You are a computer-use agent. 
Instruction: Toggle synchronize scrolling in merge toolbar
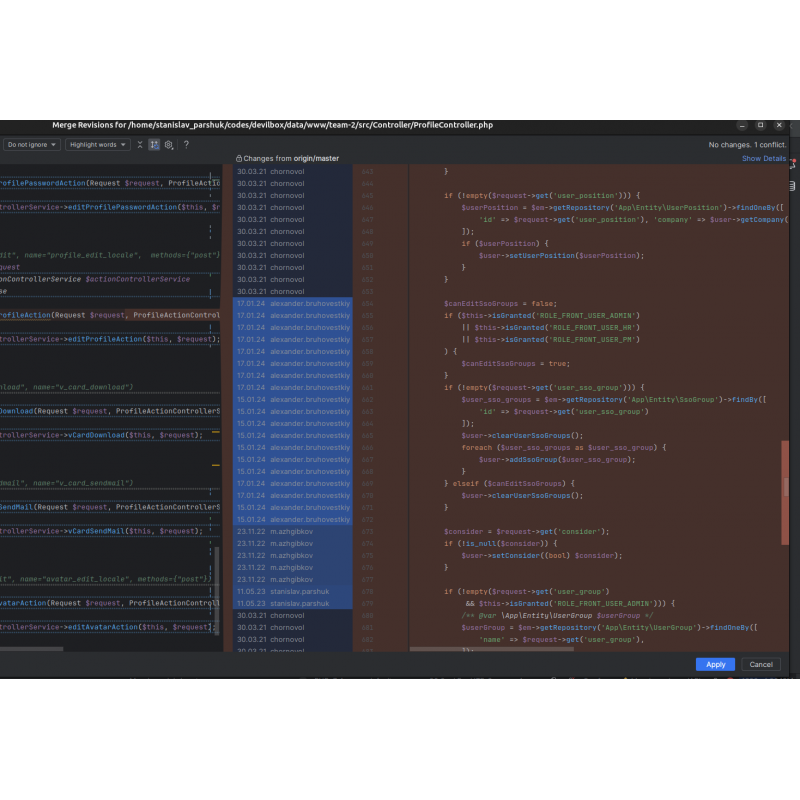coord(154,145)
